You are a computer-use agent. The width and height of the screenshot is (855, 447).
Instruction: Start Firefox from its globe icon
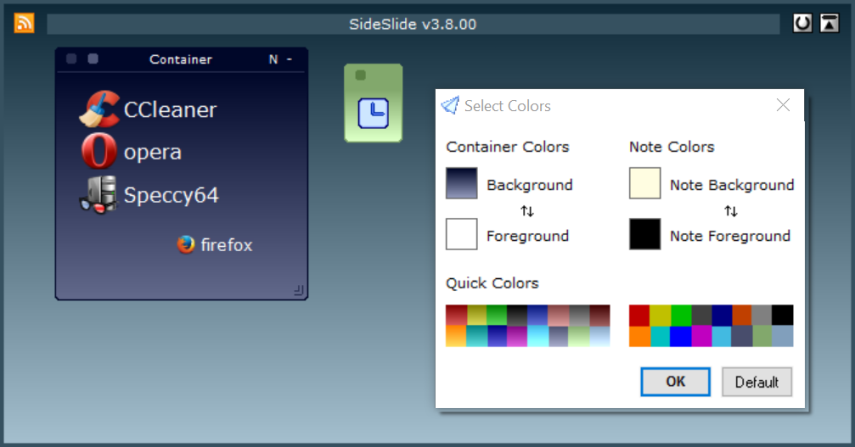pyautogui.click(x=186, y=245)
